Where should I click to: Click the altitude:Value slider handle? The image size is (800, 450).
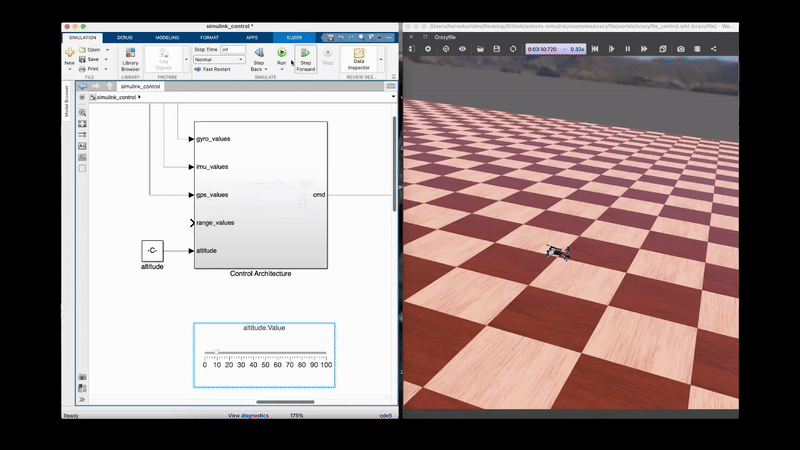(216, 352)
